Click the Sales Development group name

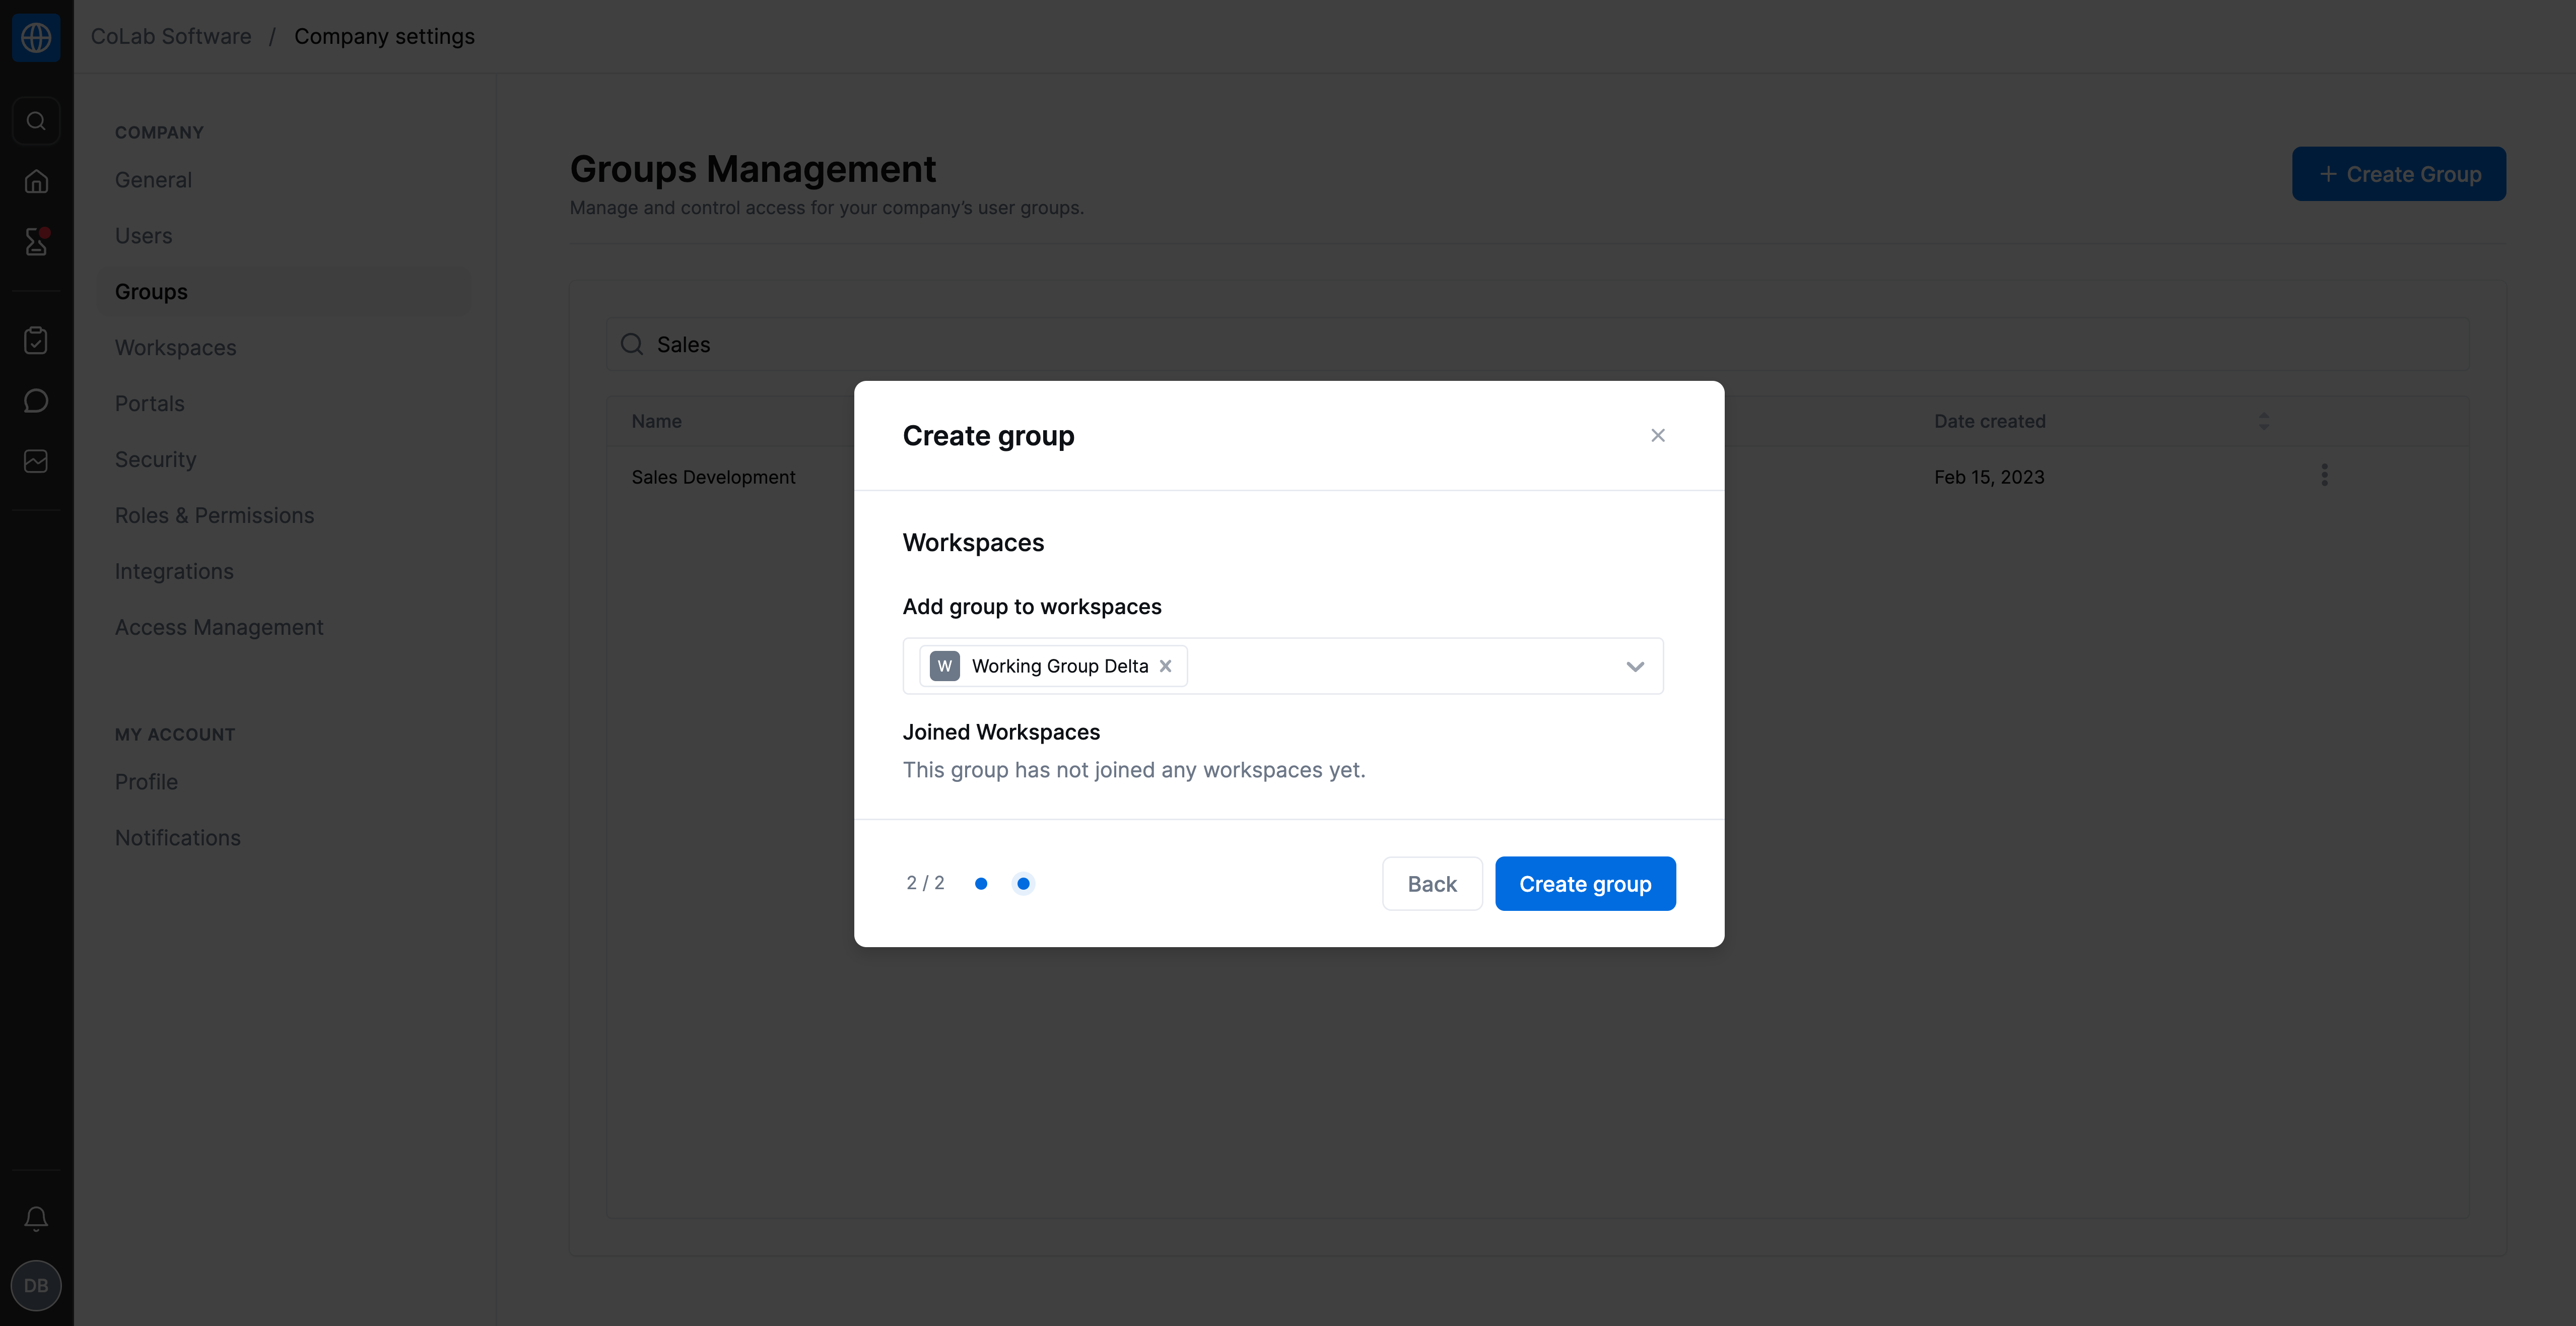tap(713, 477)
